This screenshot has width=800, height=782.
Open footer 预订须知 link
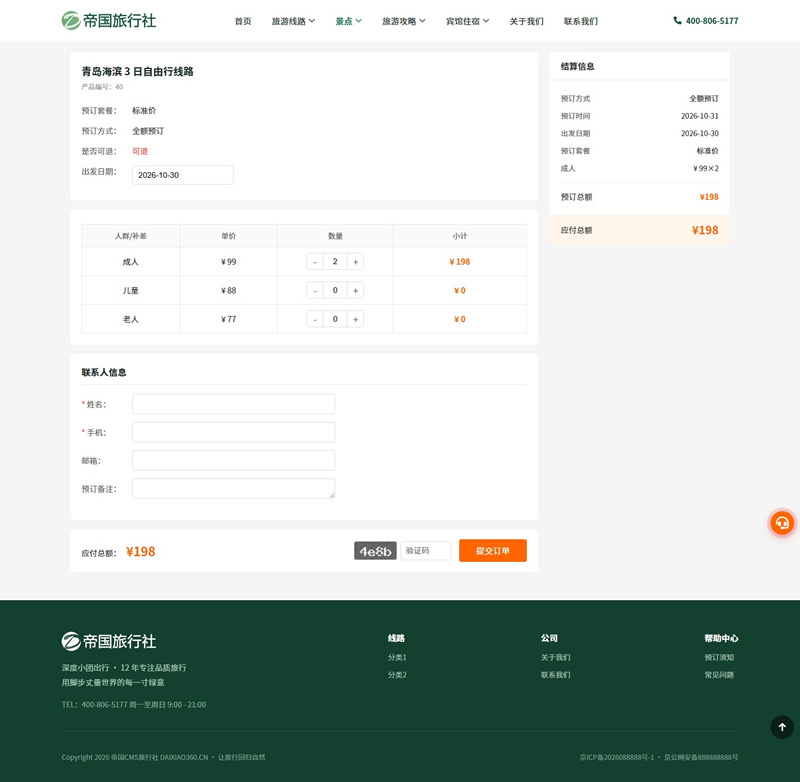719,657
